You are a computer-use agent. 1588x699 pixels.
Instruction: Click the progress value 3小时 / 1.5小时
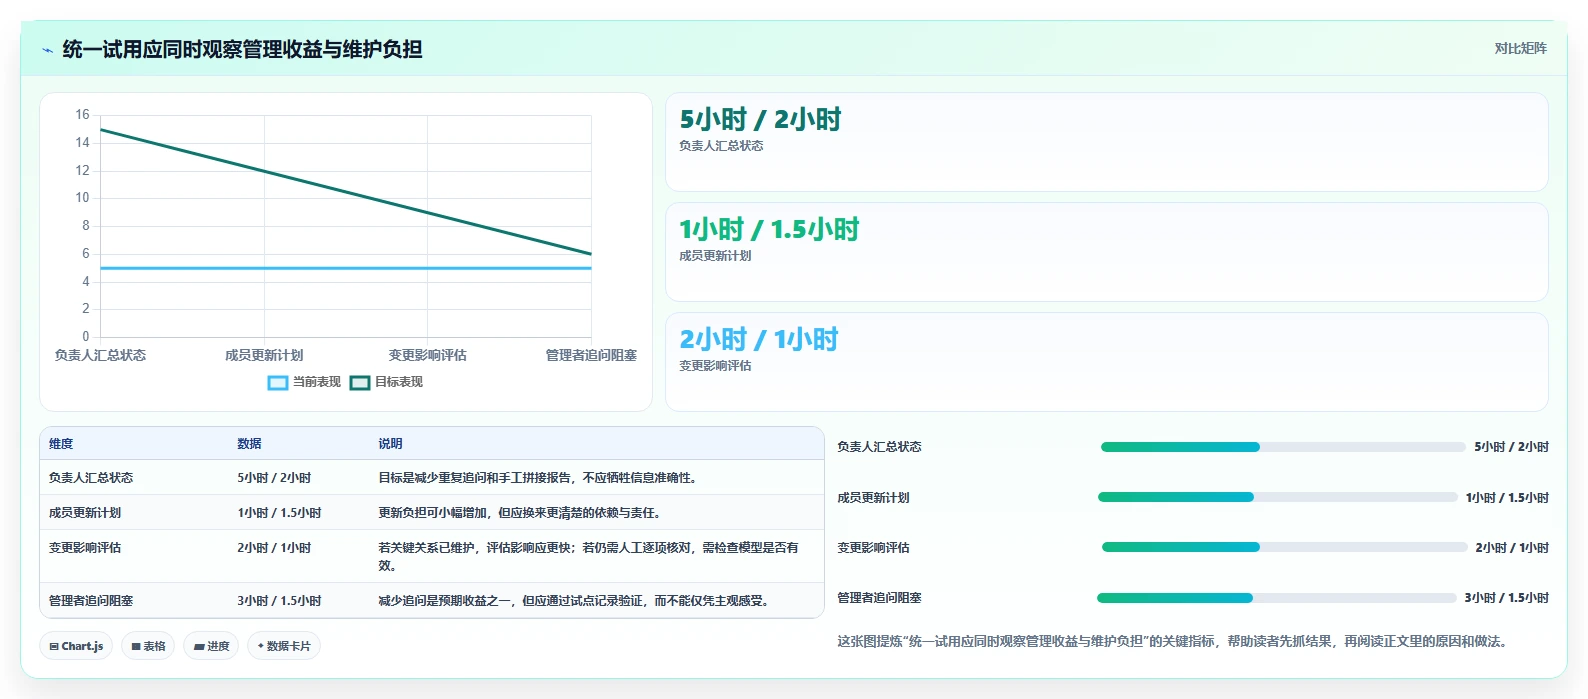(x=1506, y=598)
